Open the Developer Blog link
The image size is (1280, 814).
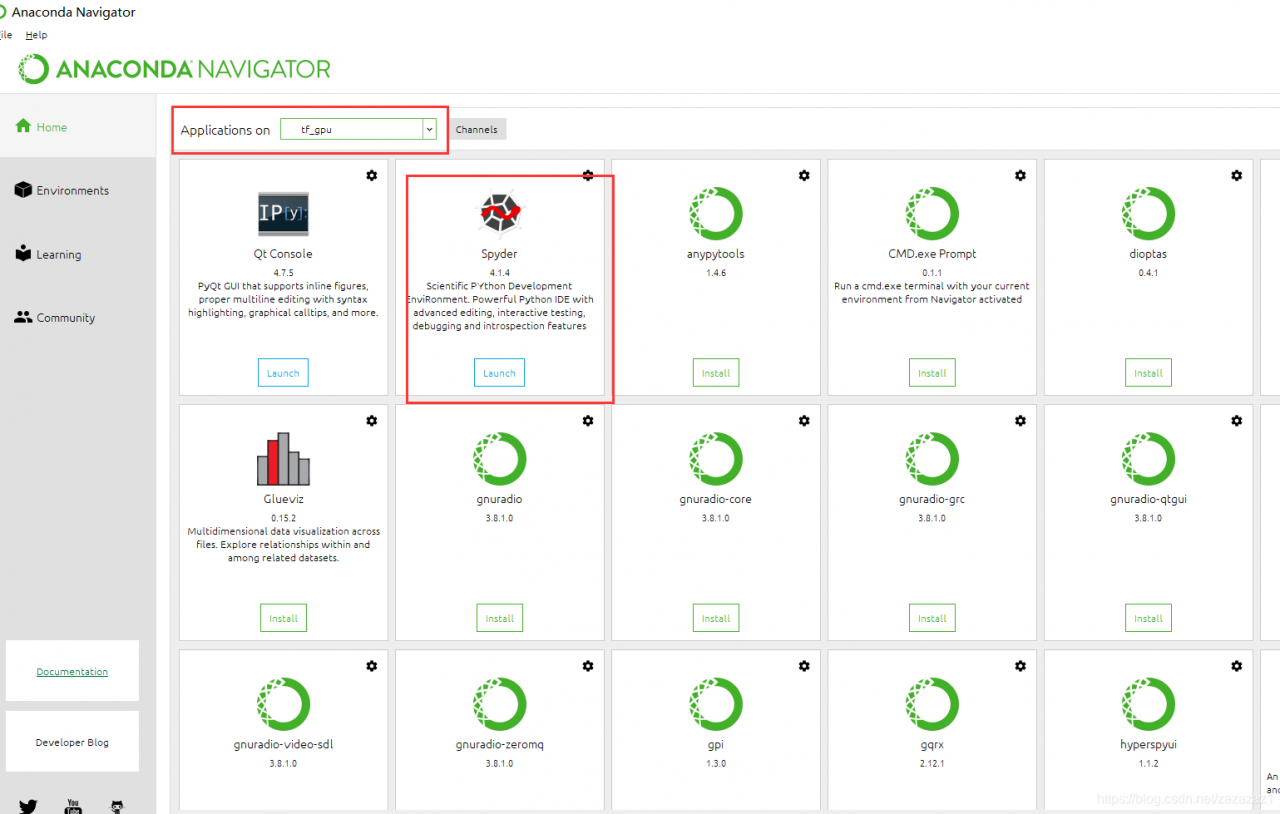(72, 742)
